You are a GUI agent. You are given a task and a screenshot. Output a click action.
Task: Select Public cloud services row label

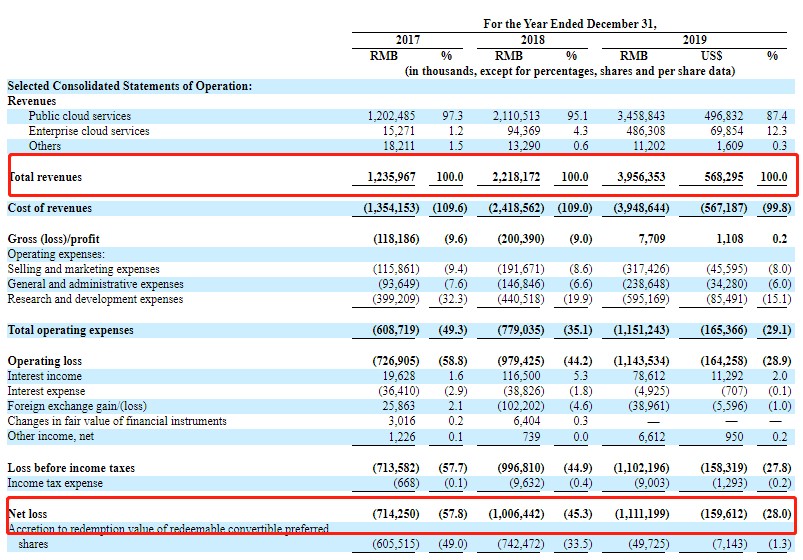79,116
